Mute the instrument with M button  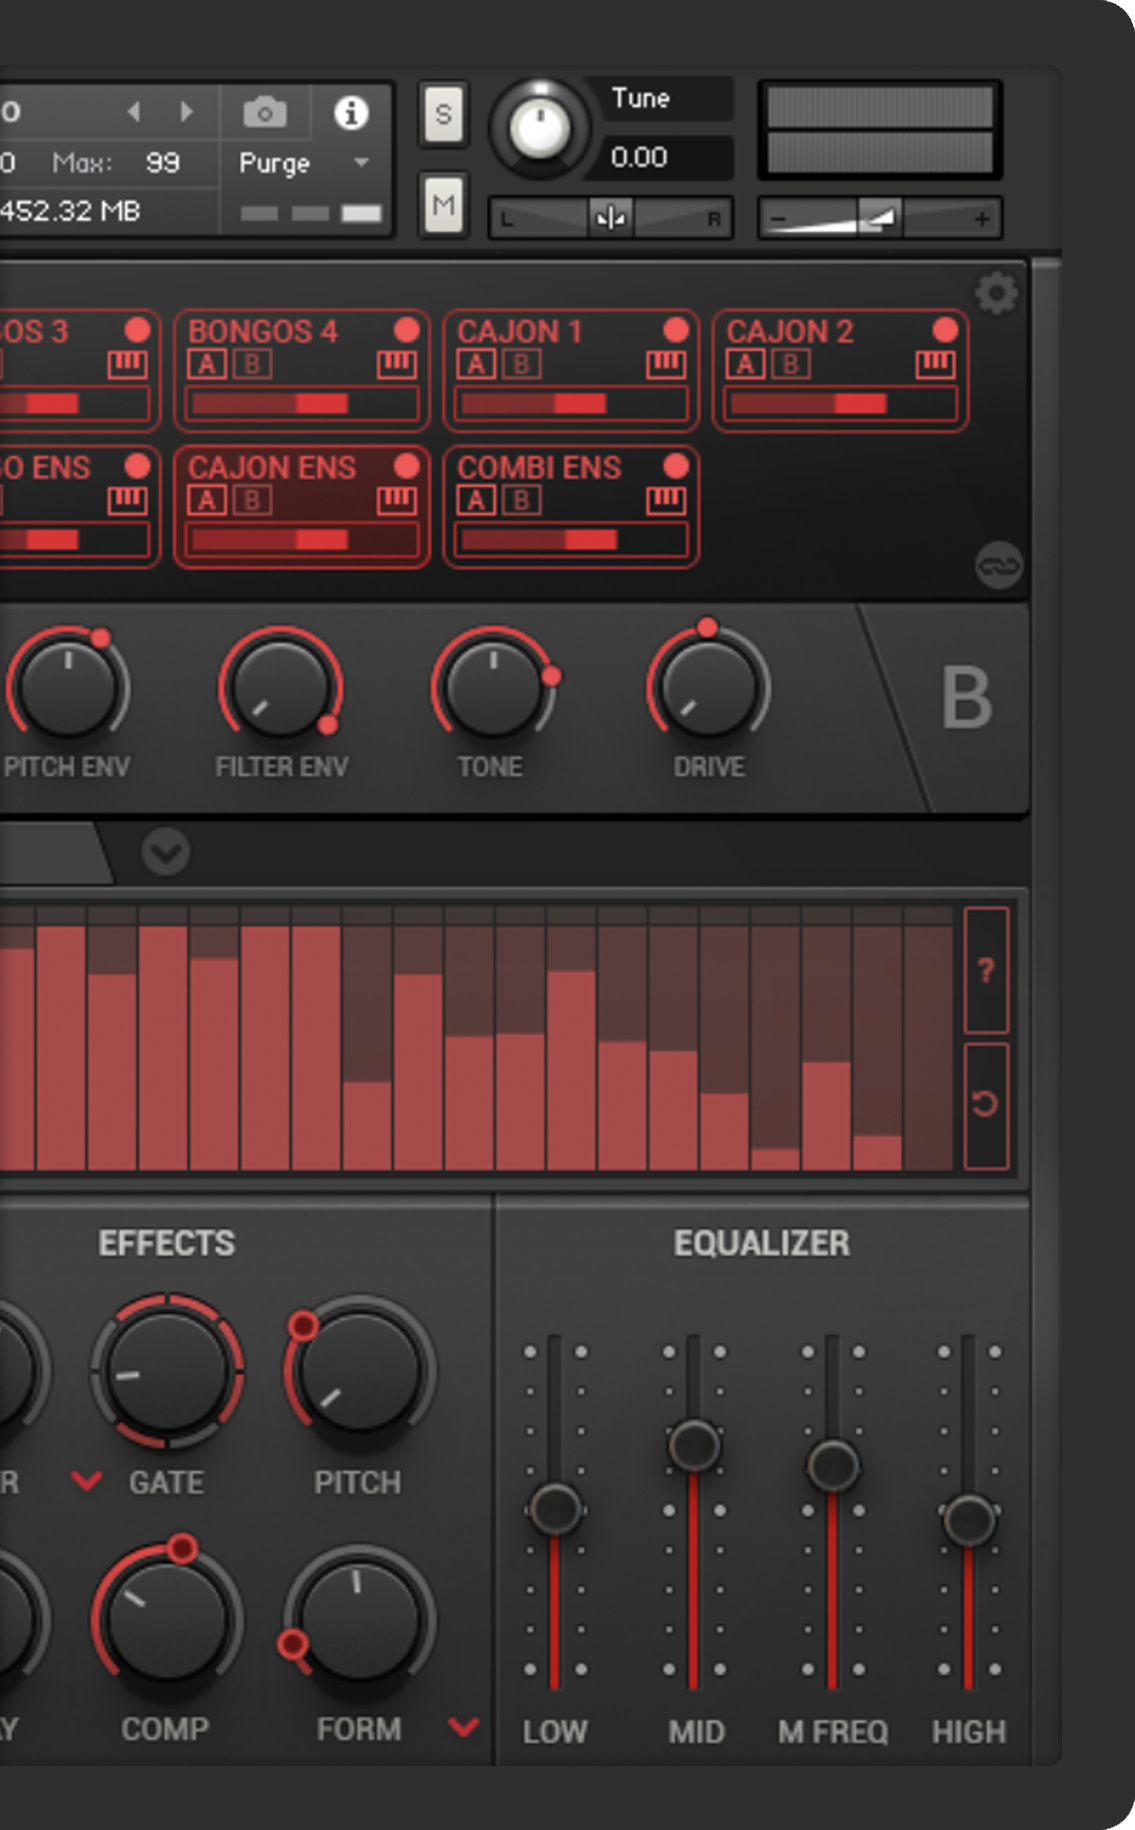pos(443,205)
